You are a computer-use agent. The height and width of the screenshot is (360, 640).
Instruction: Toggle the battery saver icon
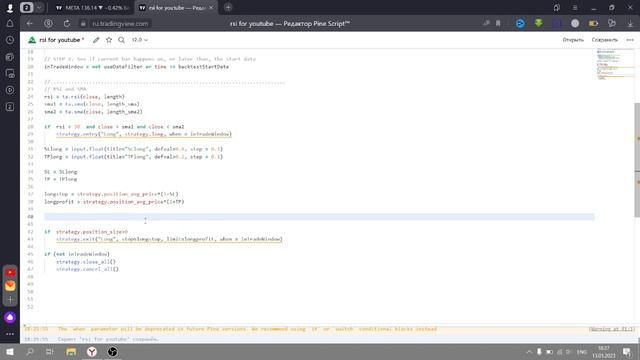pyautogui.click(x=593, y=24)
